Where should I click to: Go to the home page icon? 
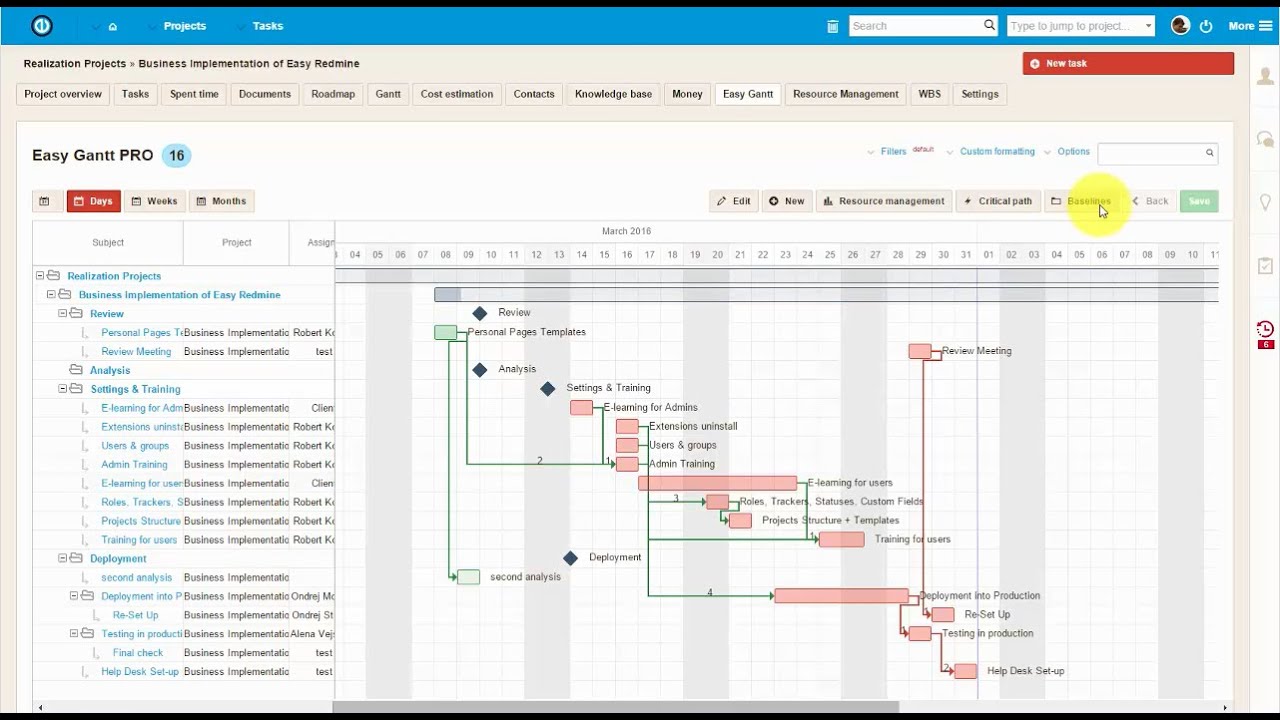click(x=113, y=27)
